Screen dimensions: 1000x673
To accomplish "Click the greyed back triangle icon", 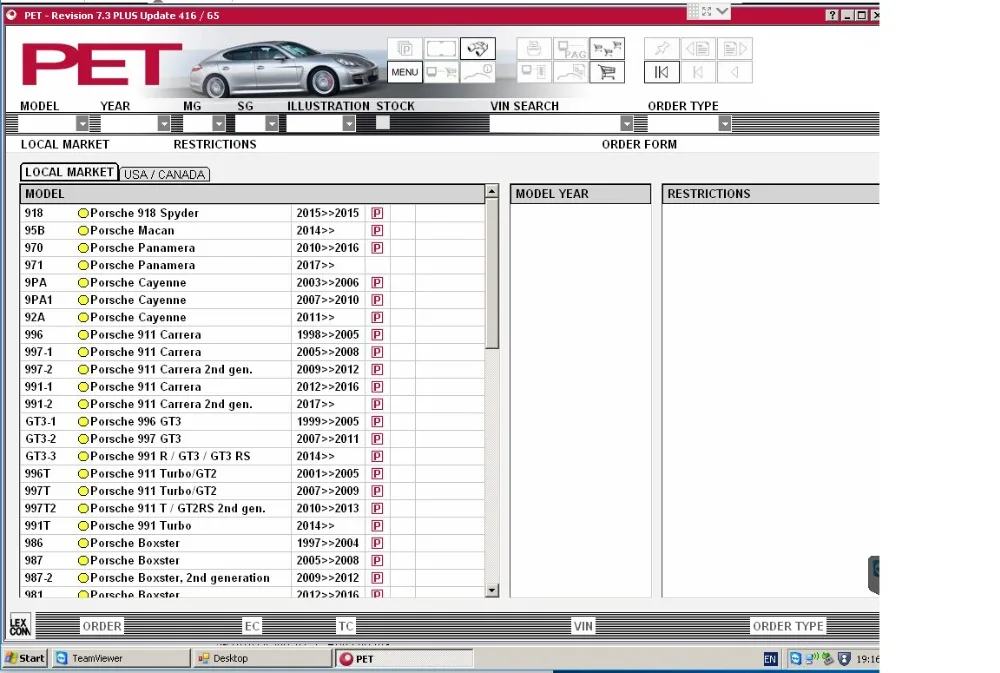I will click(x=735, y=72).
